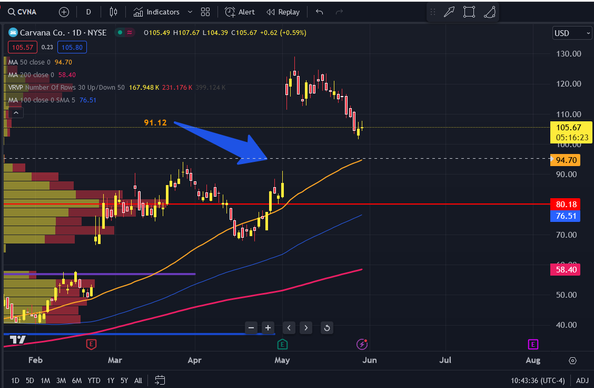The height and width of the screenshot is (388, 594).
Task: Click the redo arrow
Action: [339, 12]
